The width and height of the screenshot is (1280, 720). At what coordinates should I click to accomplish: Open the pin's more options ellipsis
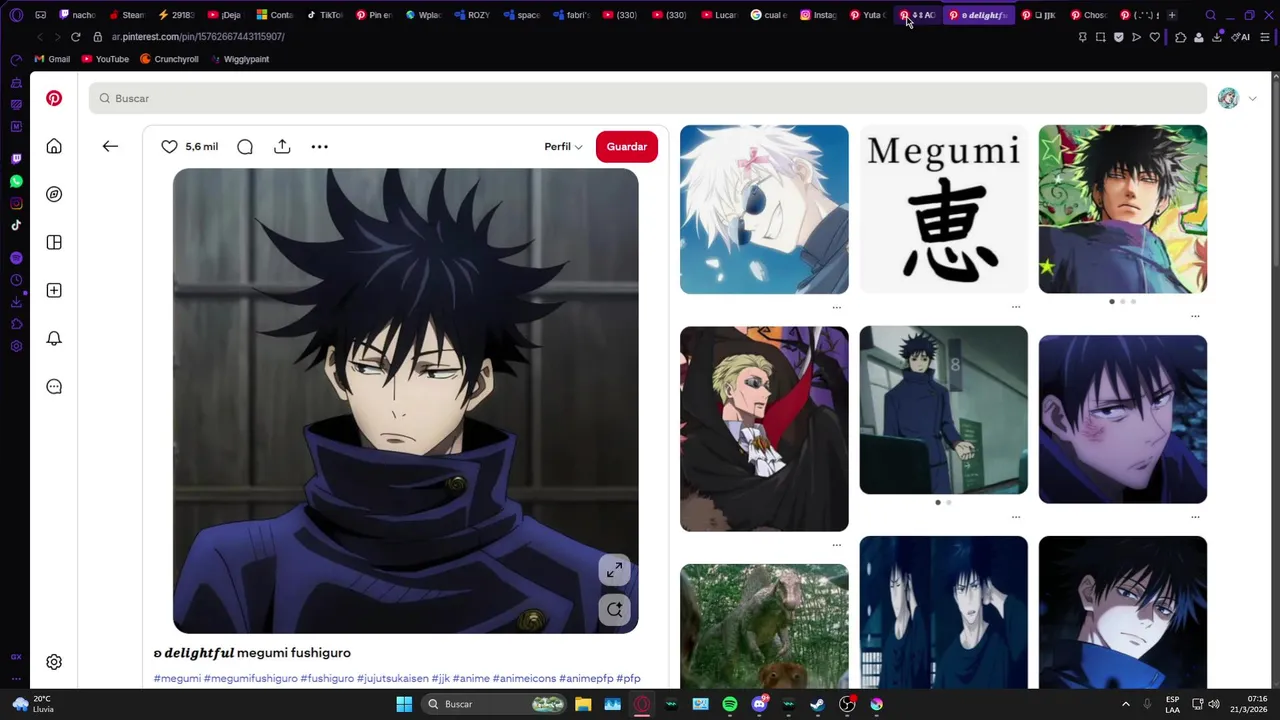319,146
